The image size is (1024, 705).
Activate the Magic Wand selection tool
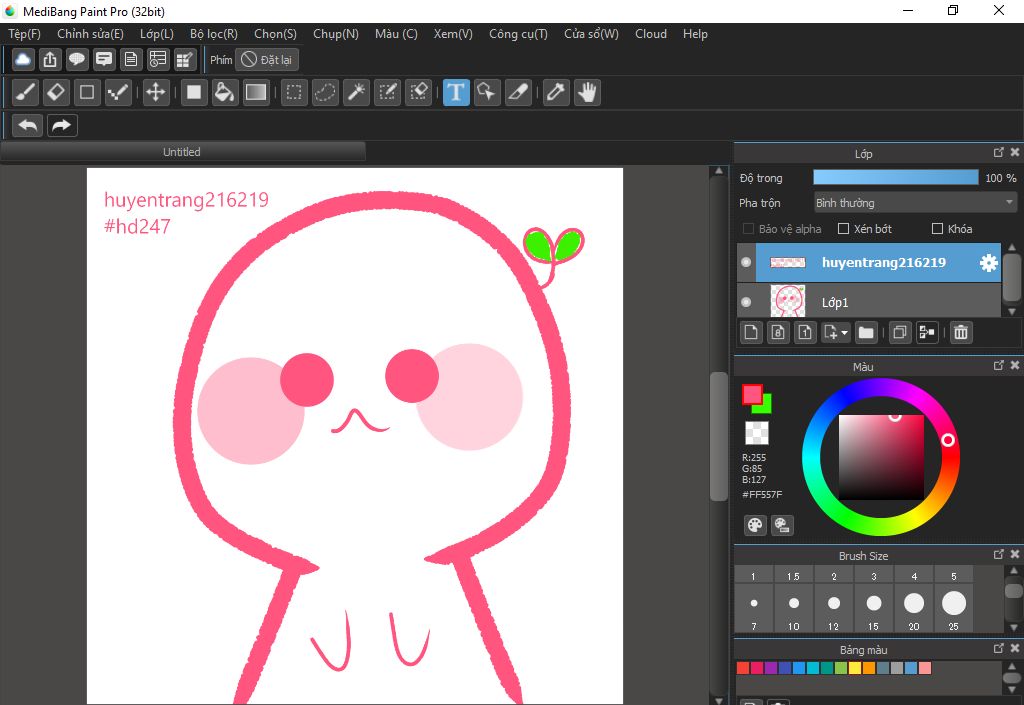(356, 93)
